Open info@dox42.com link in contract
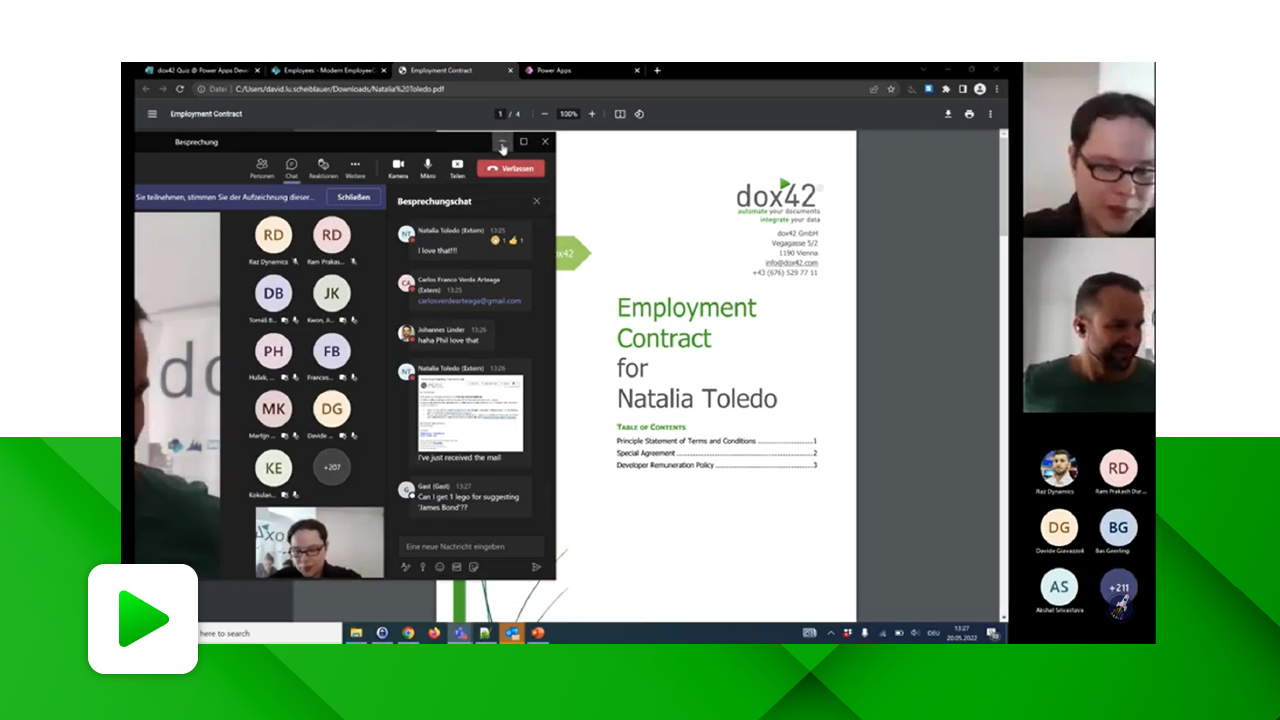The image size is (1280, 720). tap(792, 263)
